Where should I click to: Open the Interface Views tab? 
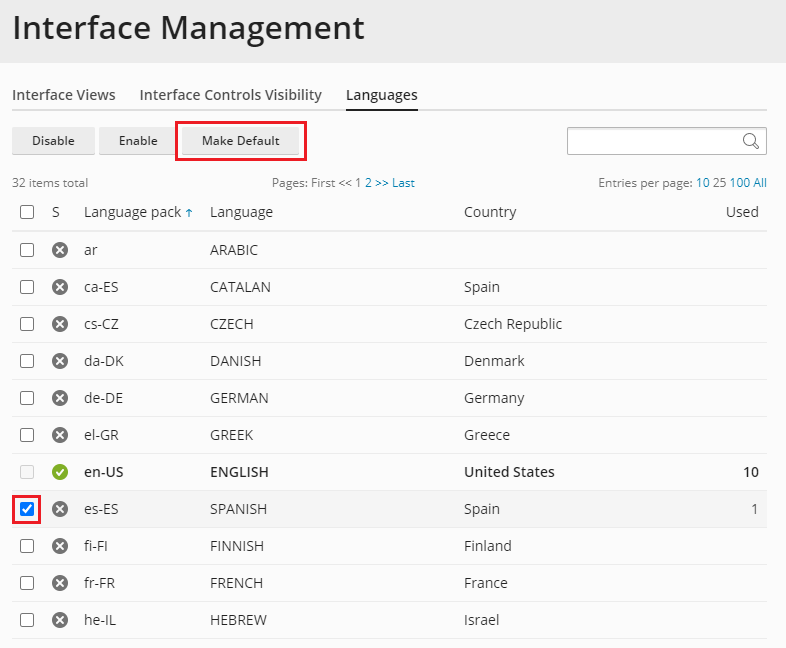point(64,95)
